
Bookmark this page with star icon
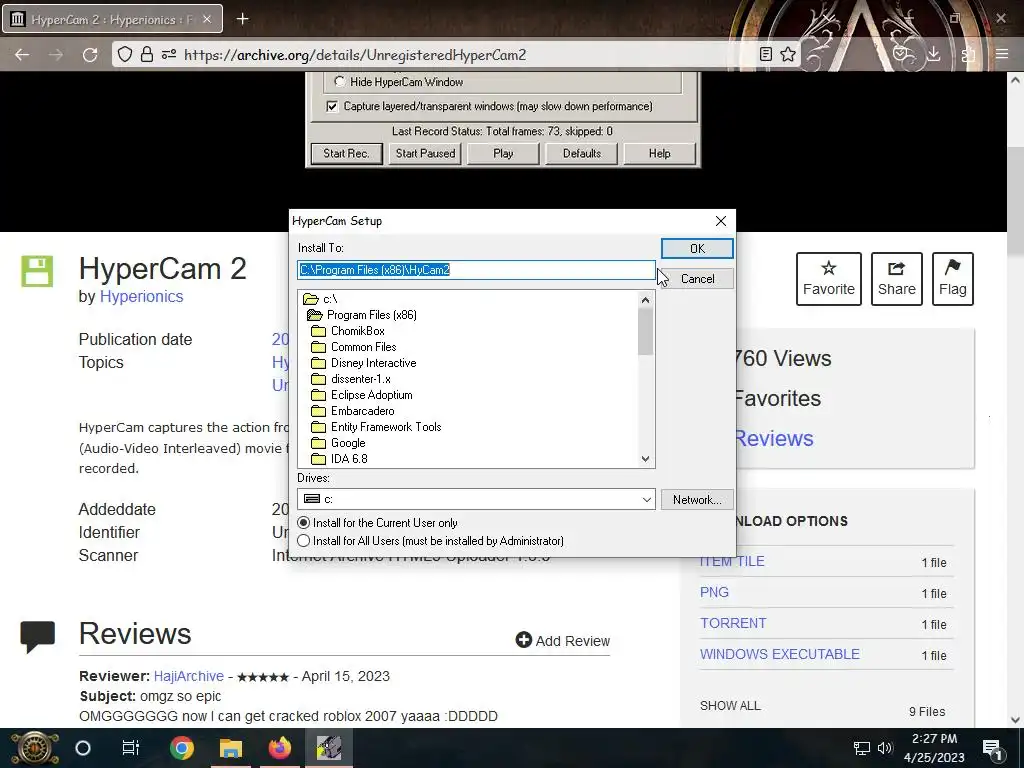pos(788,54)
